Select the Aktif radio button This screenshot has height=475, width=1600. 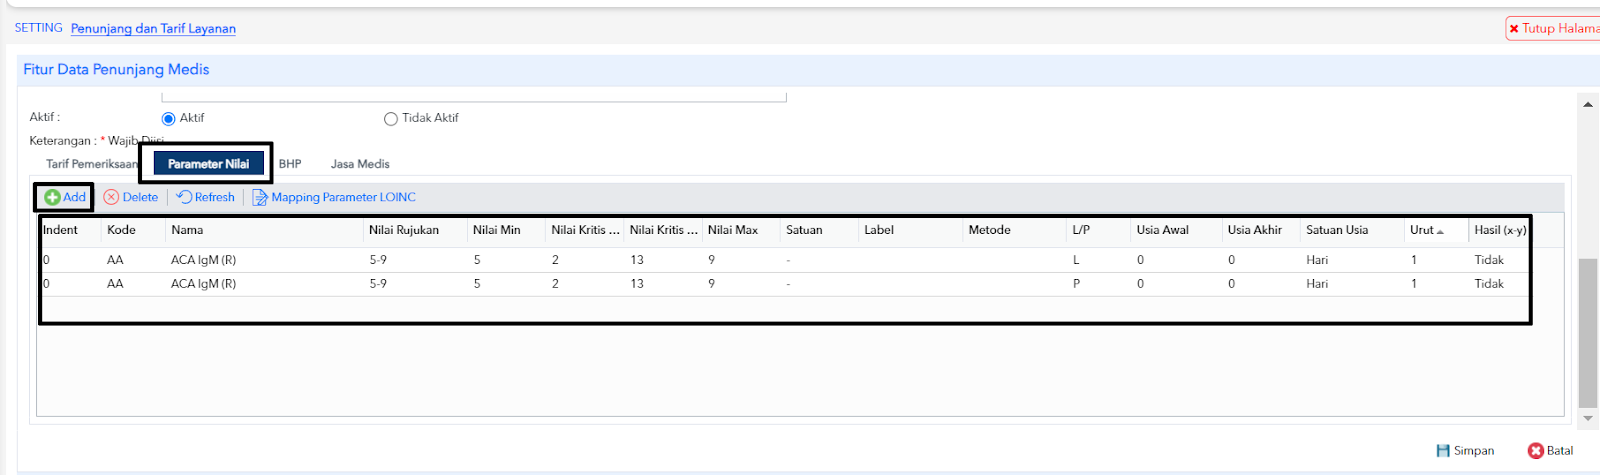(x=169, y=118)
